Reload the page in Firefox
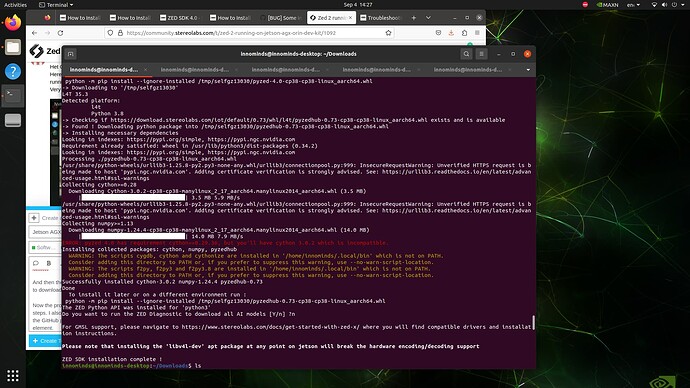Image resolution: width=690 pixels, height=388 pixels. (60, 33)
